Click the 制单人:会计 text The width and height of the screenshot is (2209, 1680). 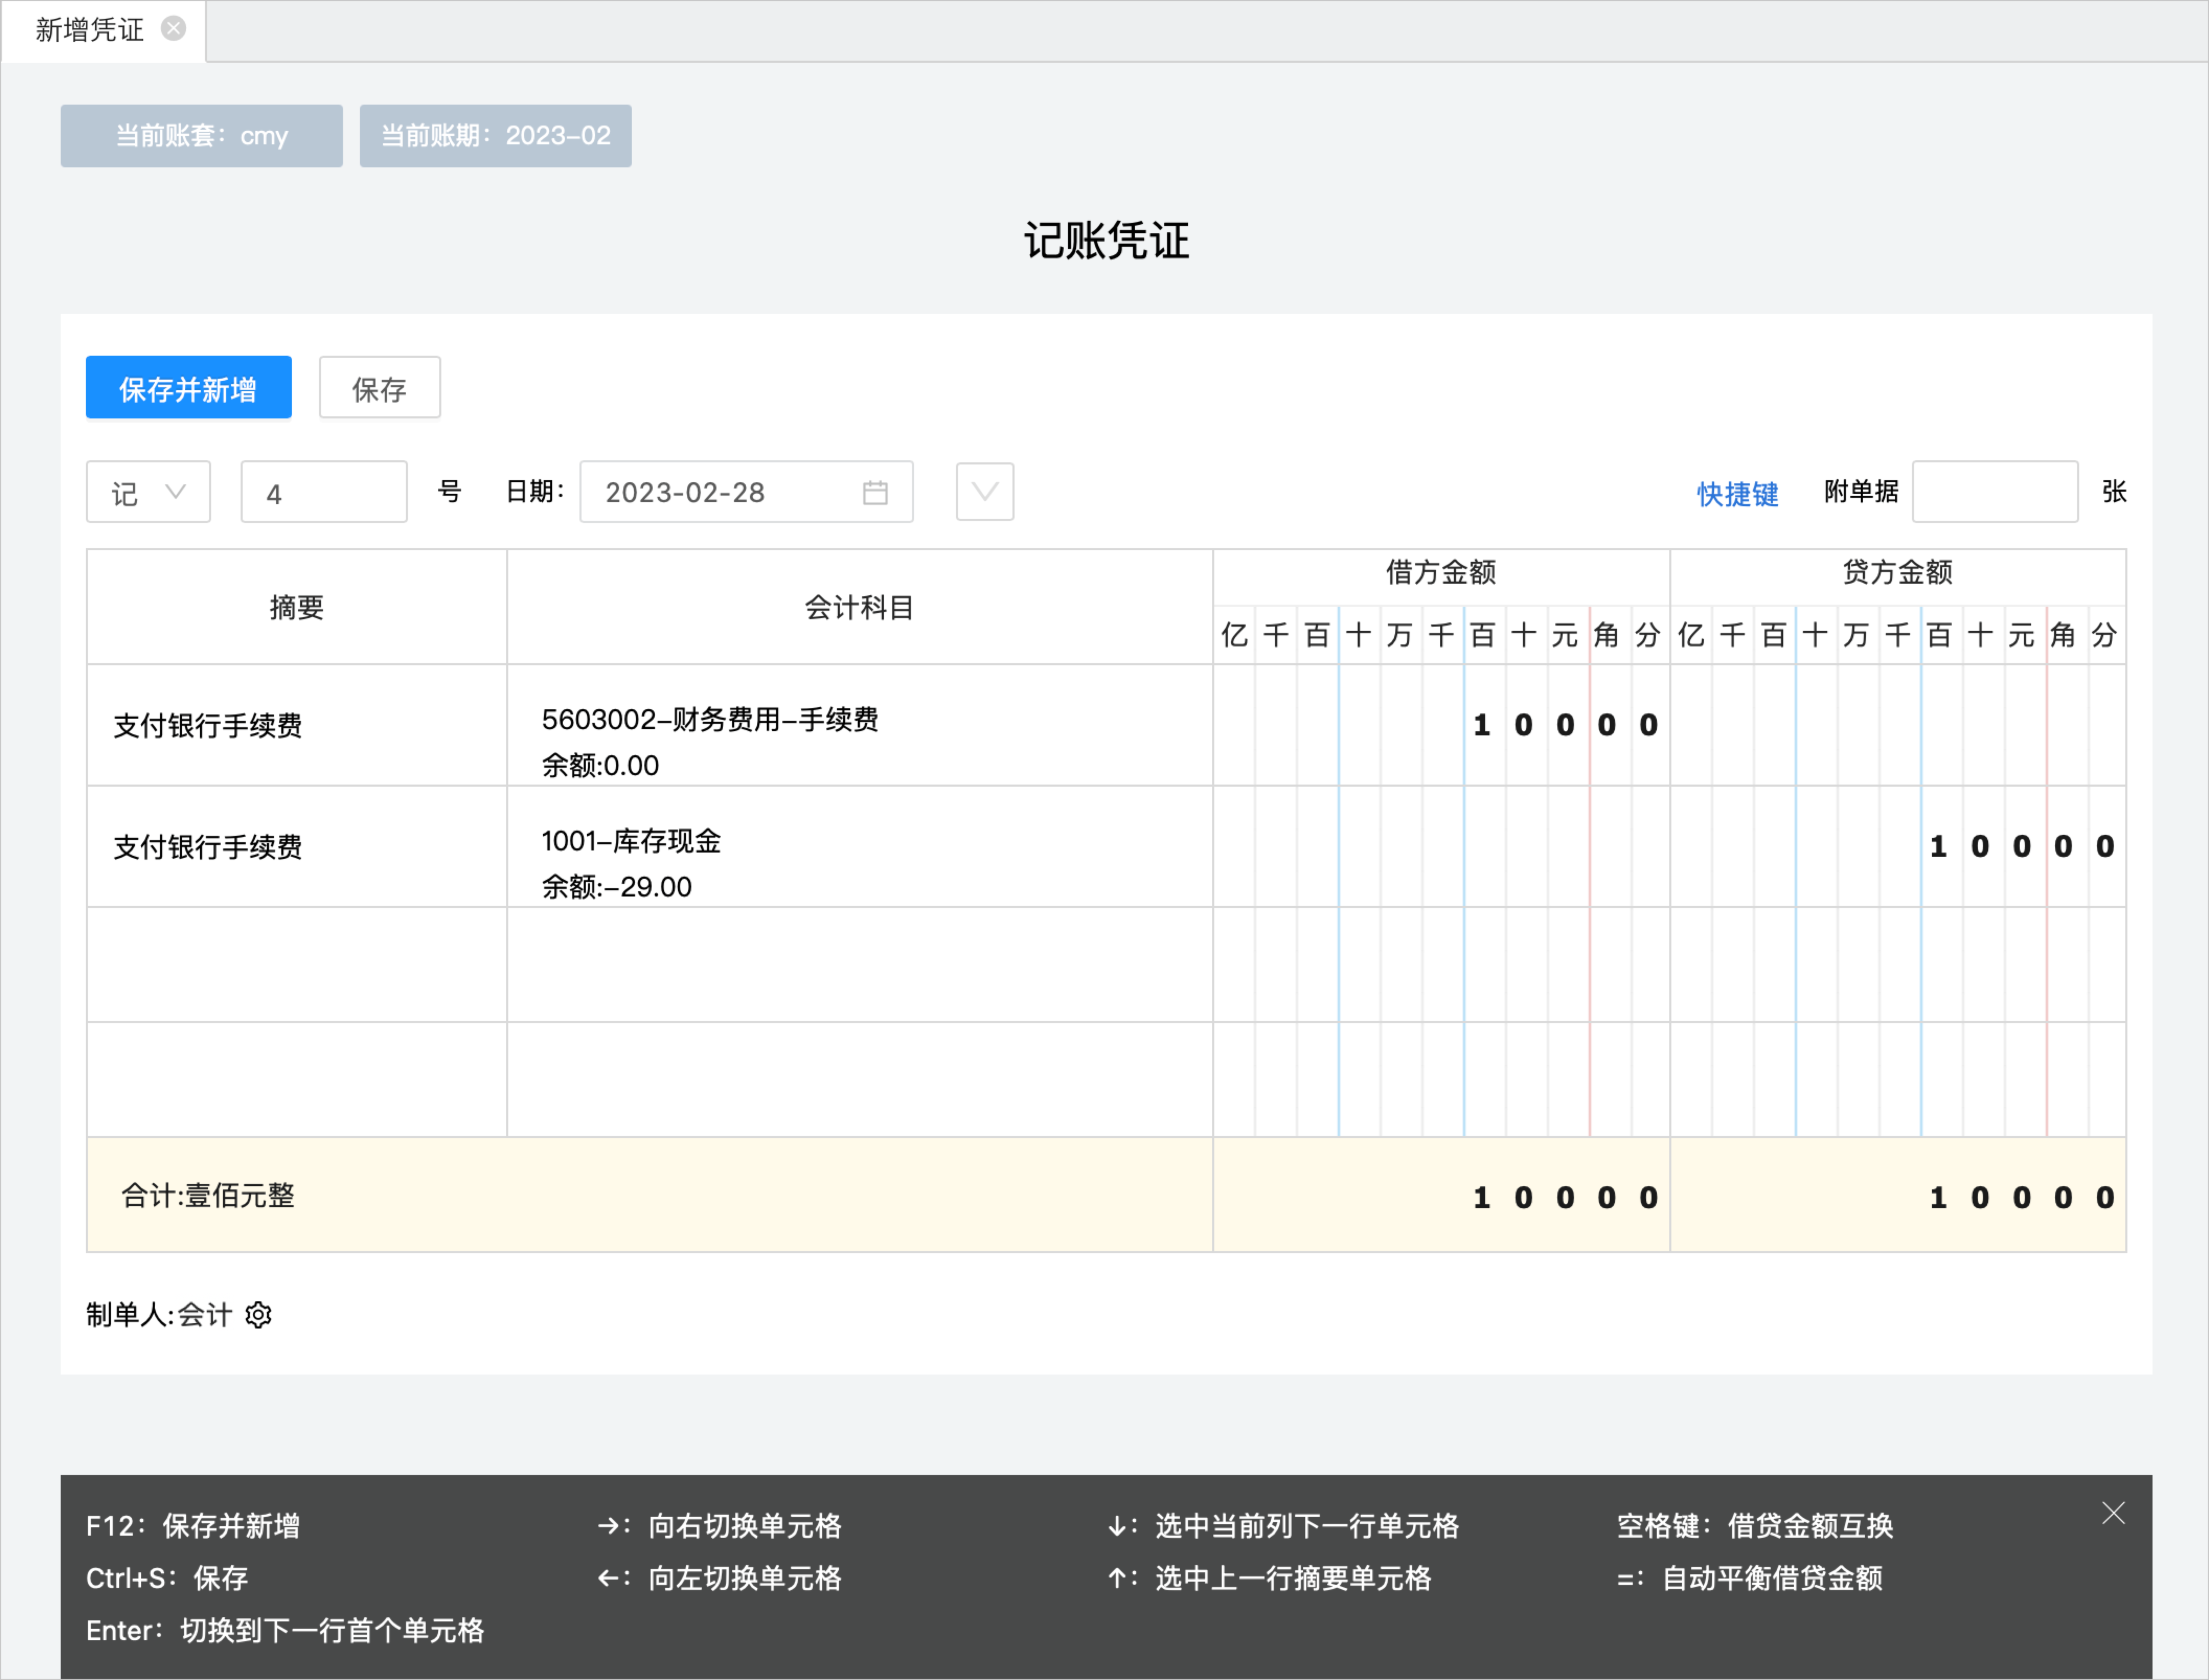[159, 1315]
